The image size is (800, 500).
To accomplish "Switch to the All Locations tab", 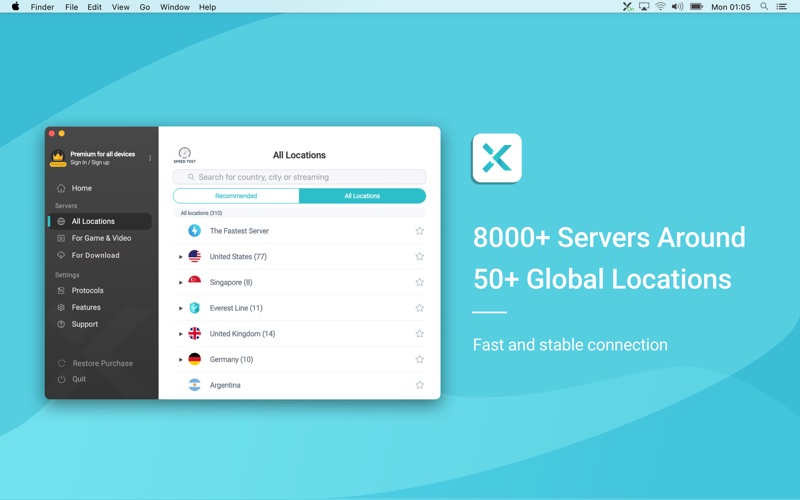I will point(362,196).
